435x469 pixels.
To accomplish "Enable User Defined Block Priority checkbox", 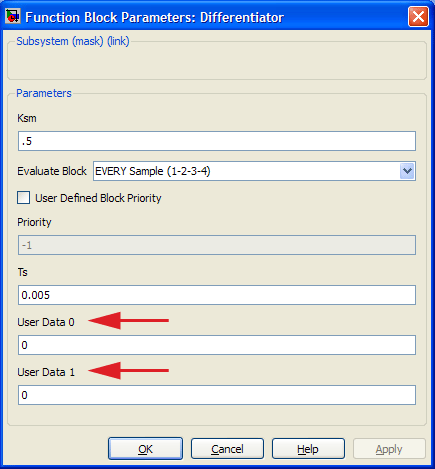I will coord(24,198).
